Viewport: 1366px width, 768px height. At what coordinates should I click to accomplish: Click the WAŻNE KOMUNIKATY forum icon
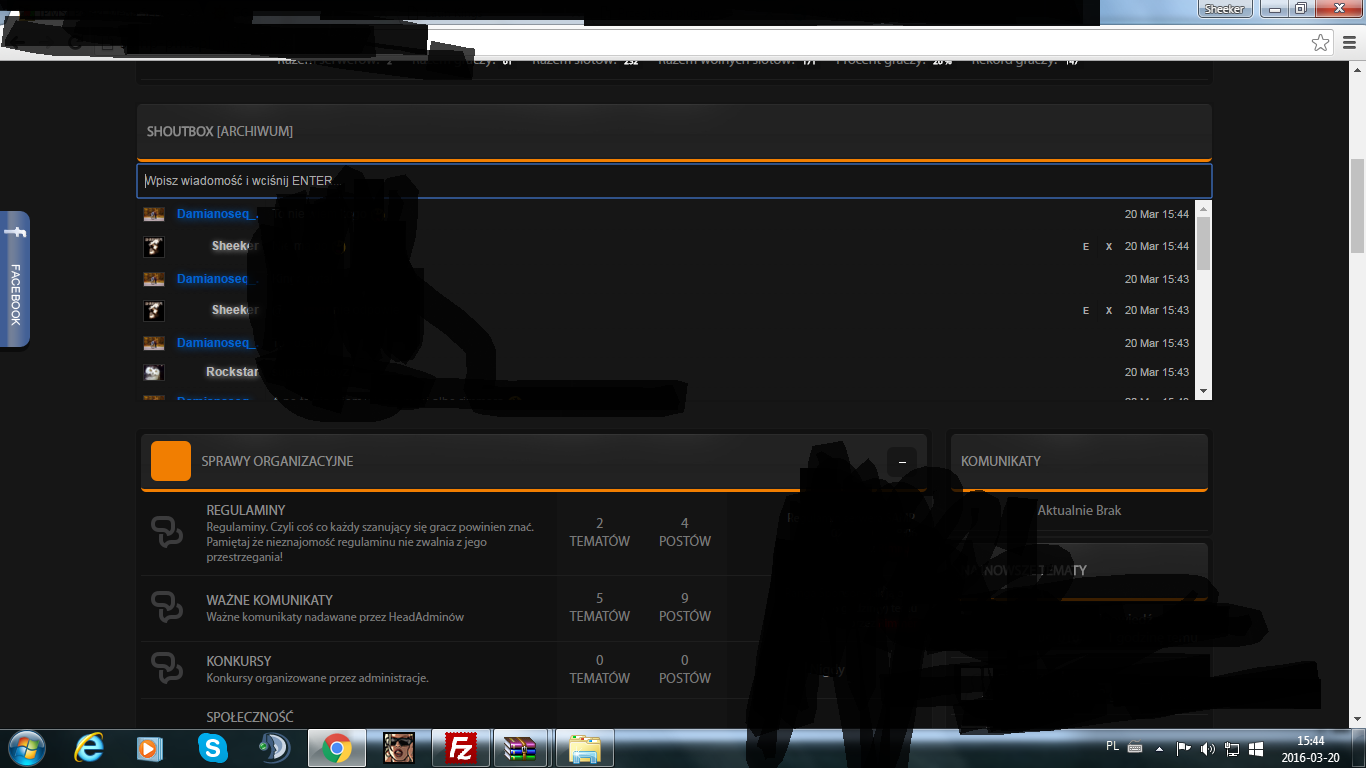click(x=167, y=607)
